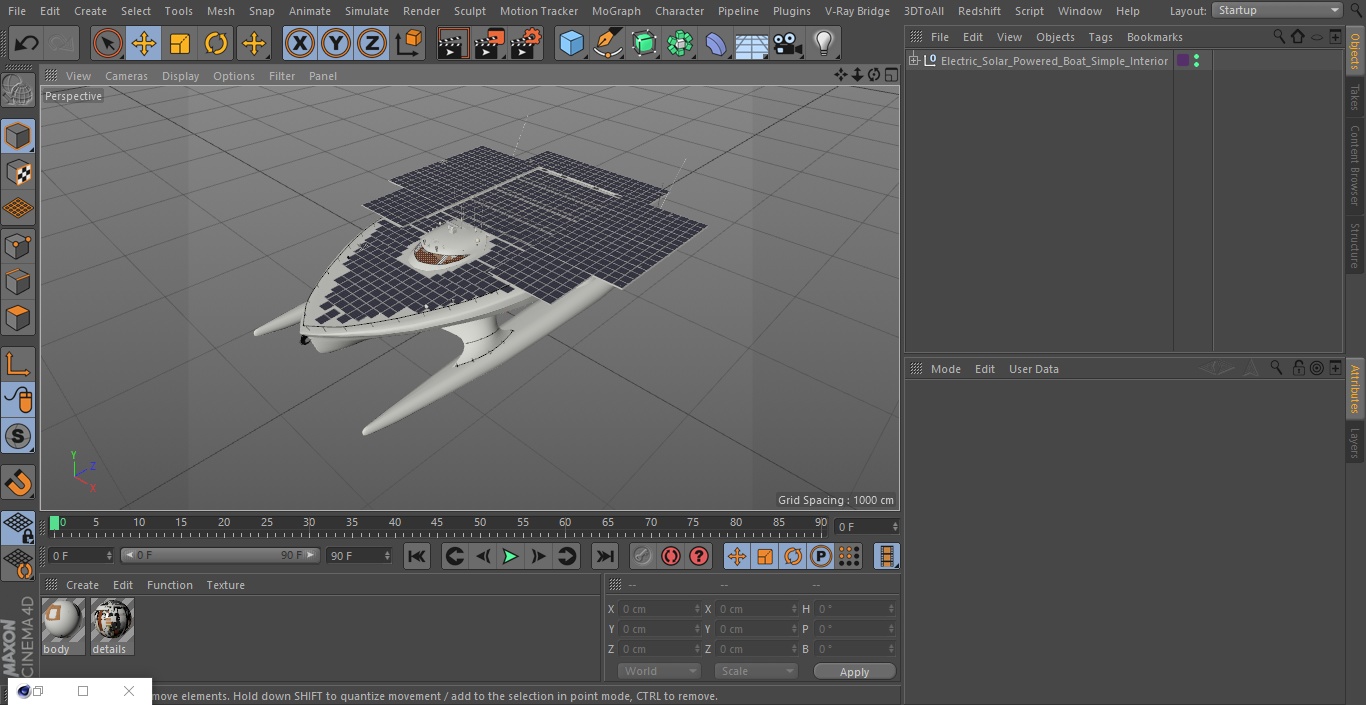Toggle visibility dots of the boat object
Image resolution: width=1366 pixels, height=705 pixels.
pyautogui.click(x=1196, y=61)
